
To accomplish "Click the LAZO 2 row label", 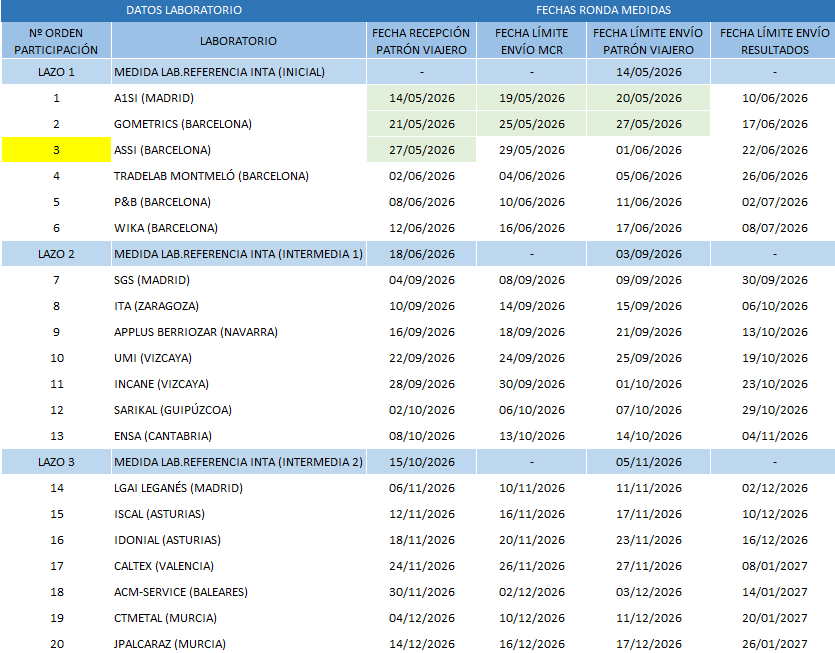I will coord(56,254).
